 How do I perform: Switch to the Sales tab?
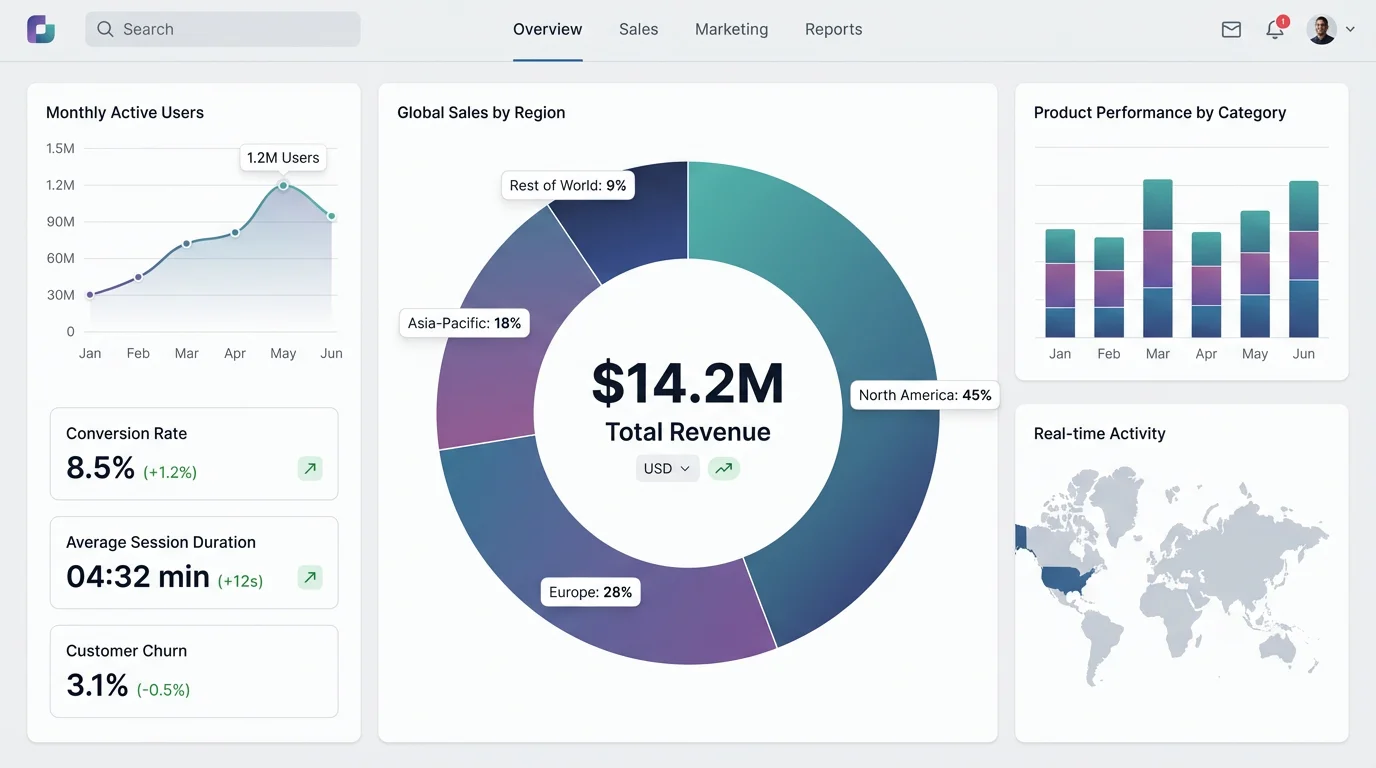tap(638, 29)
